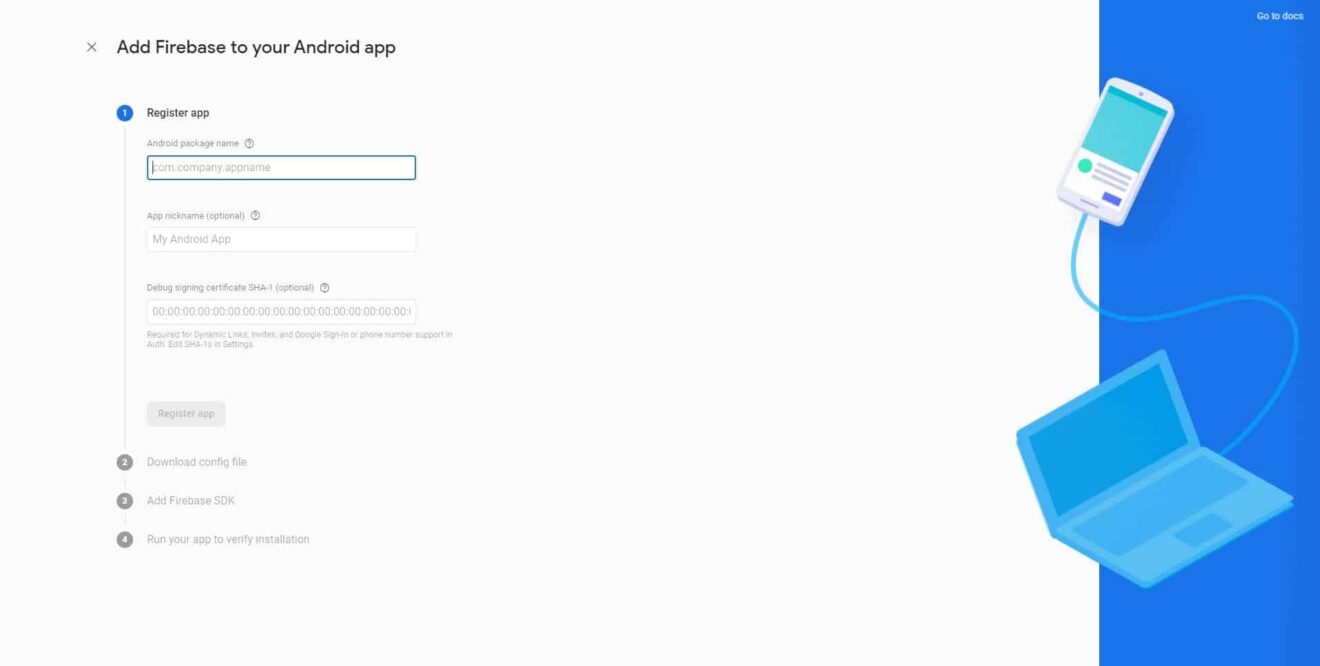Focus the App nickname input field
The height and width of the screenshot is (666, 1320).
(x=281, y=240)
